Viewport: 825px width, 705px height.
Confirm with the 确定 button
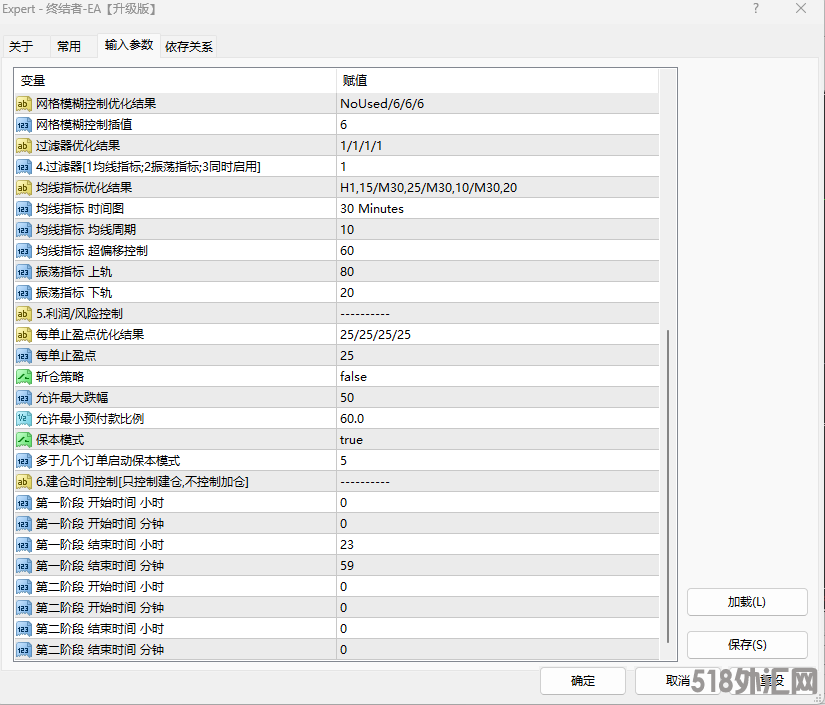pyautogui.click(x=582, y=681)
